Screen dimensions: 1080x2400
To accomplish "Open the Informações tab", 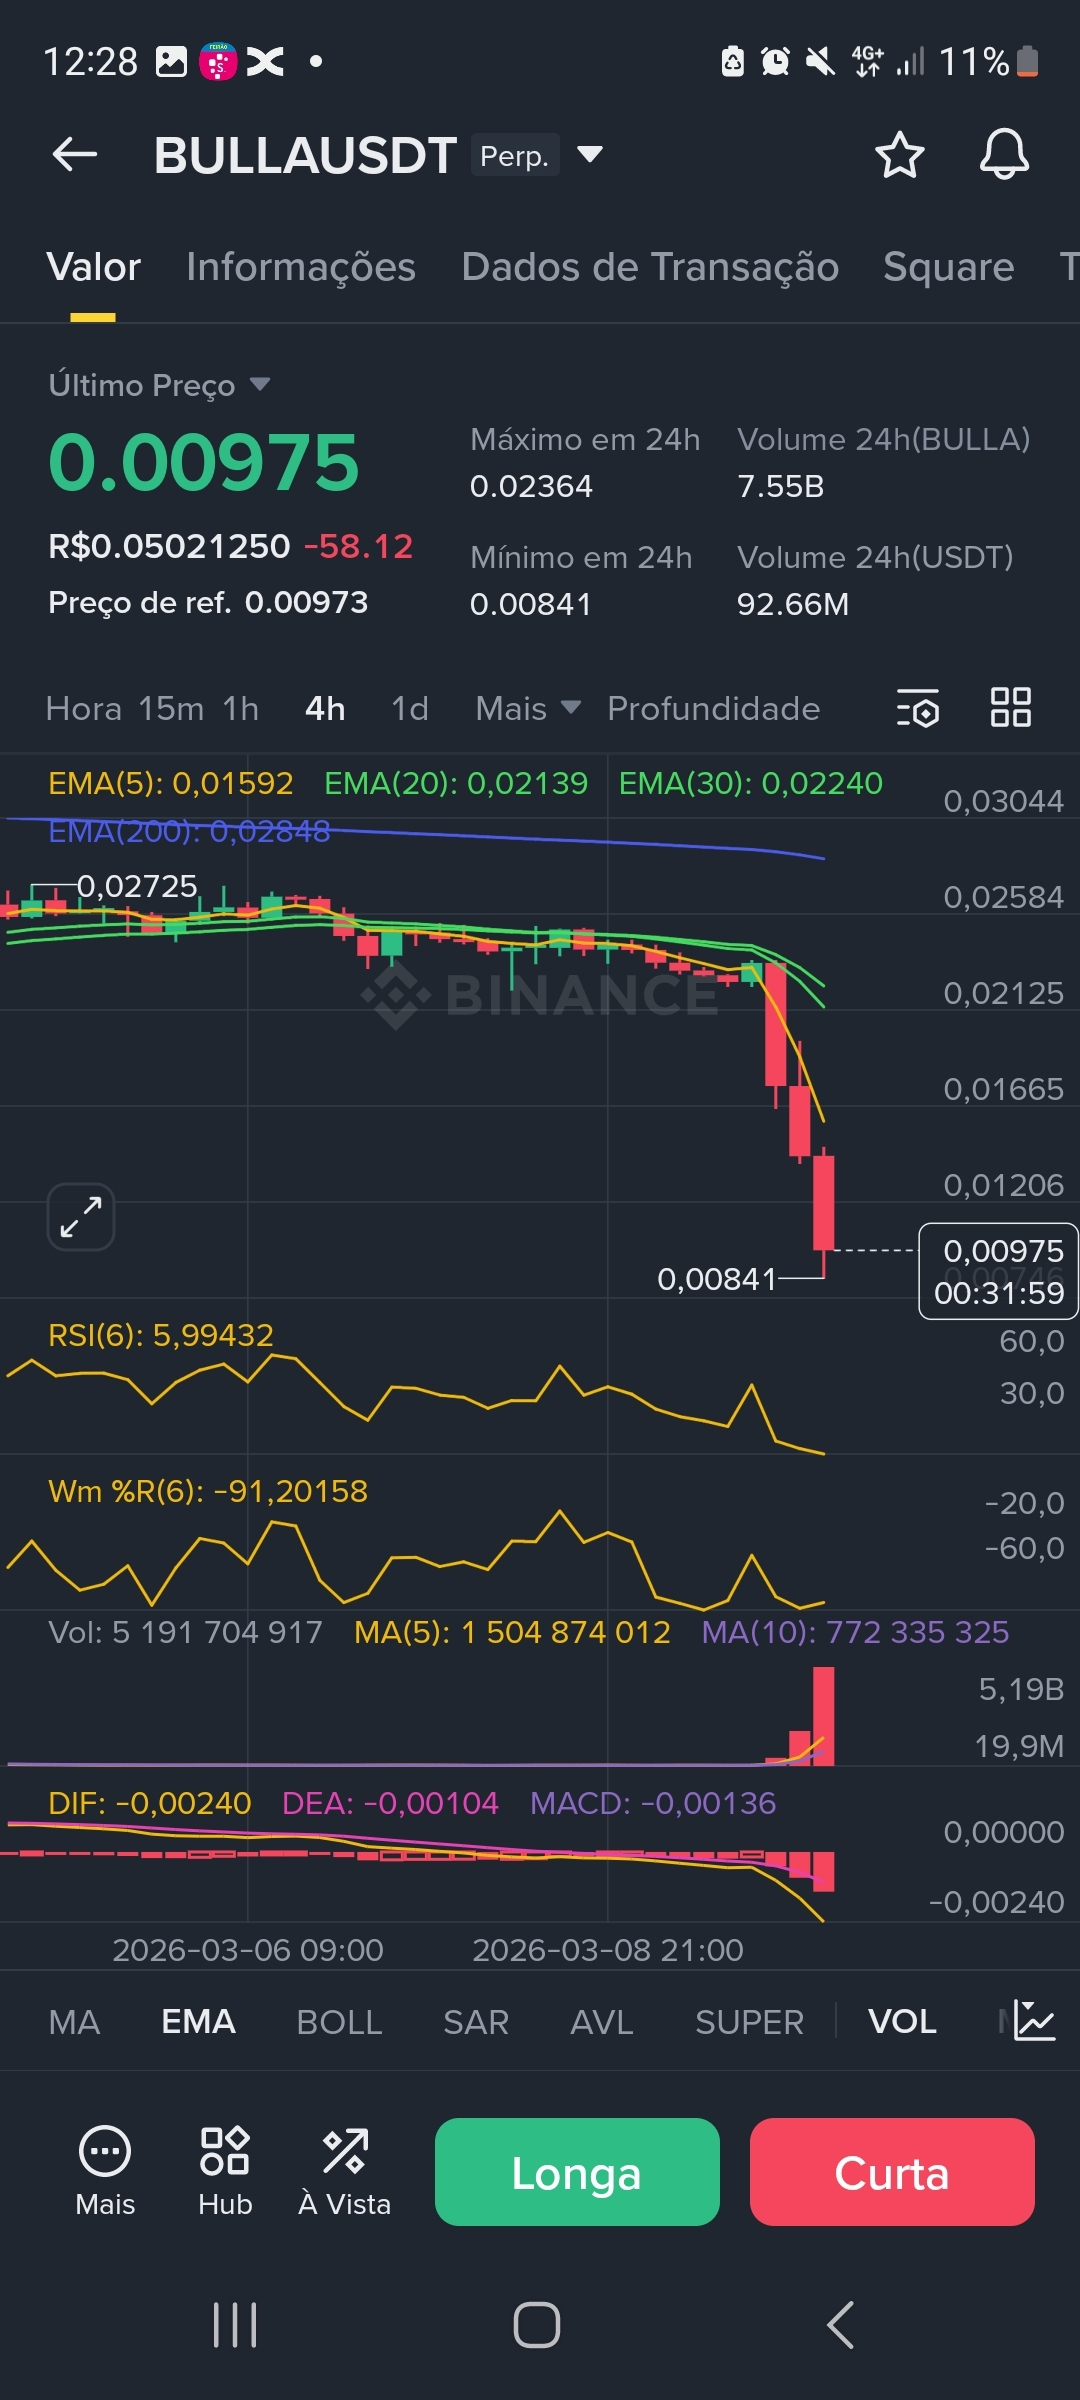I will pyautogui.click(x=301, y=267).
